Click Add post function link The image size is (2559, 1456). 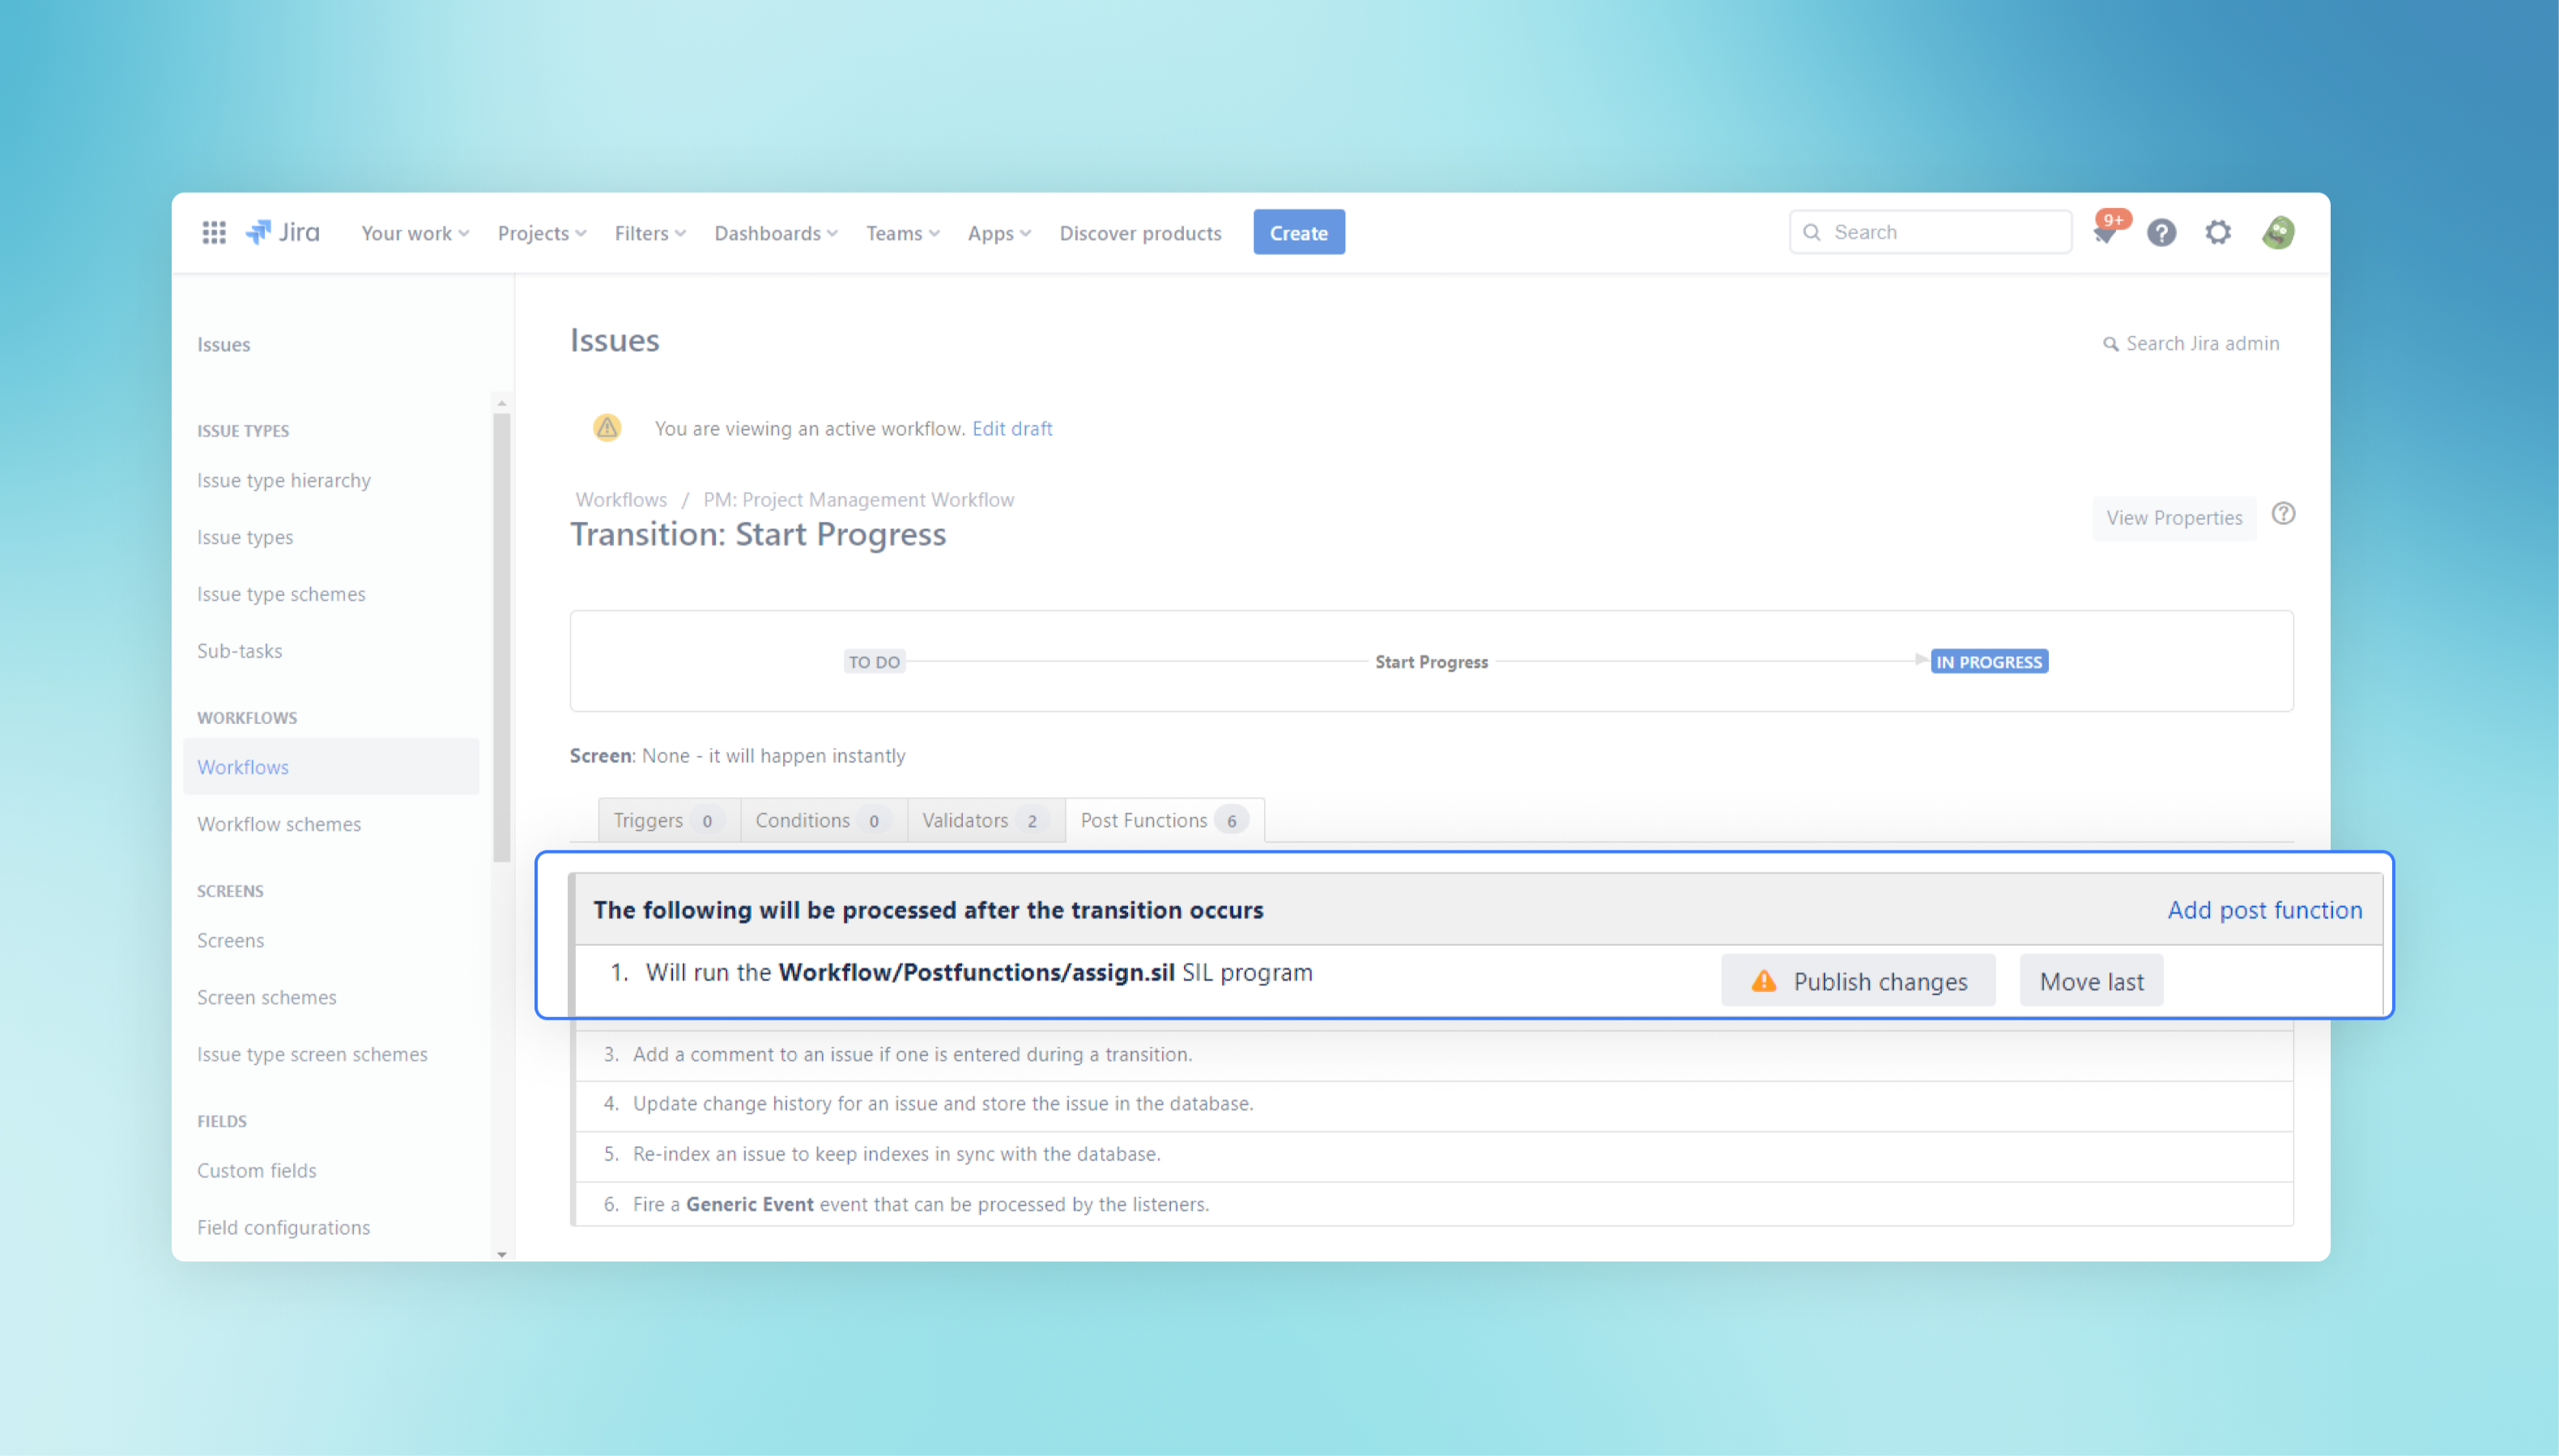pyautogui.click(x=2264, y=910)
